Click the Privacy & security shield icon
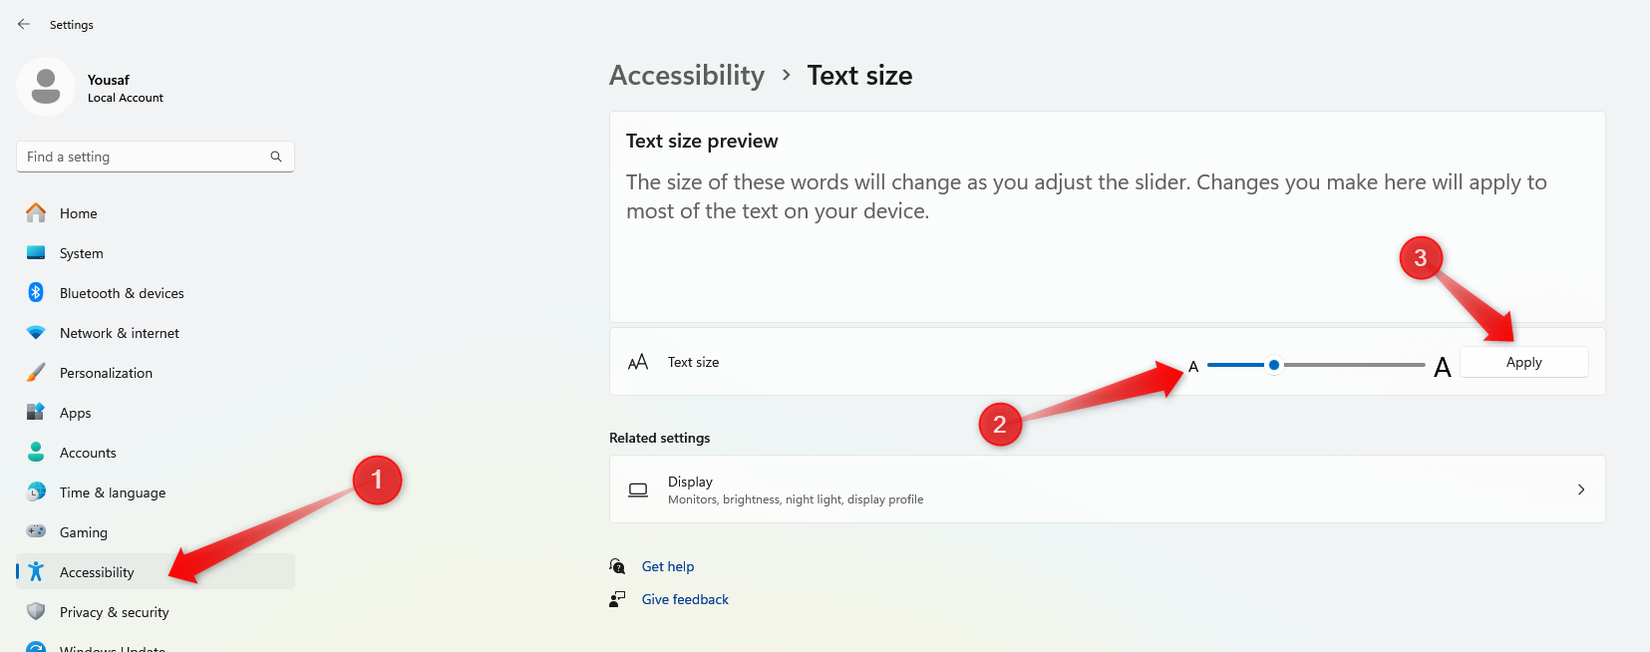Image resolution: width=1650 pixels, height=652 pixels. [36, 612]
